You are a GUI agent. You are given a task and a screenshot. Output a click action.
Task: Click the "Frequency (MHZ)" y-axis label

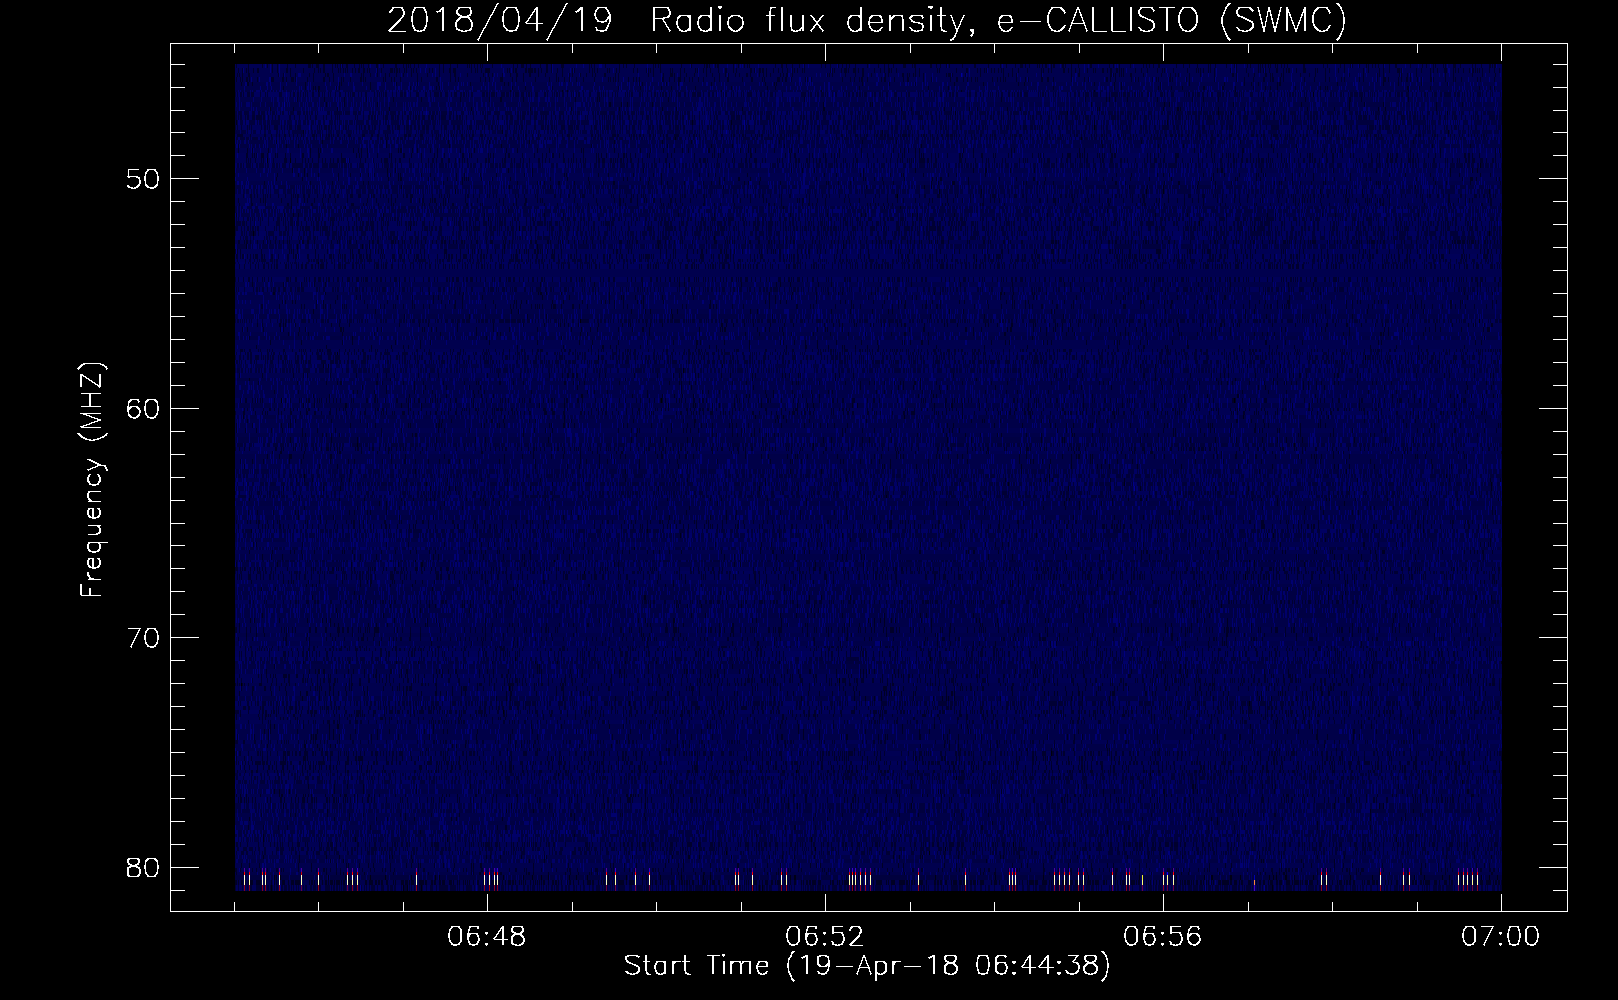point(92,480)
